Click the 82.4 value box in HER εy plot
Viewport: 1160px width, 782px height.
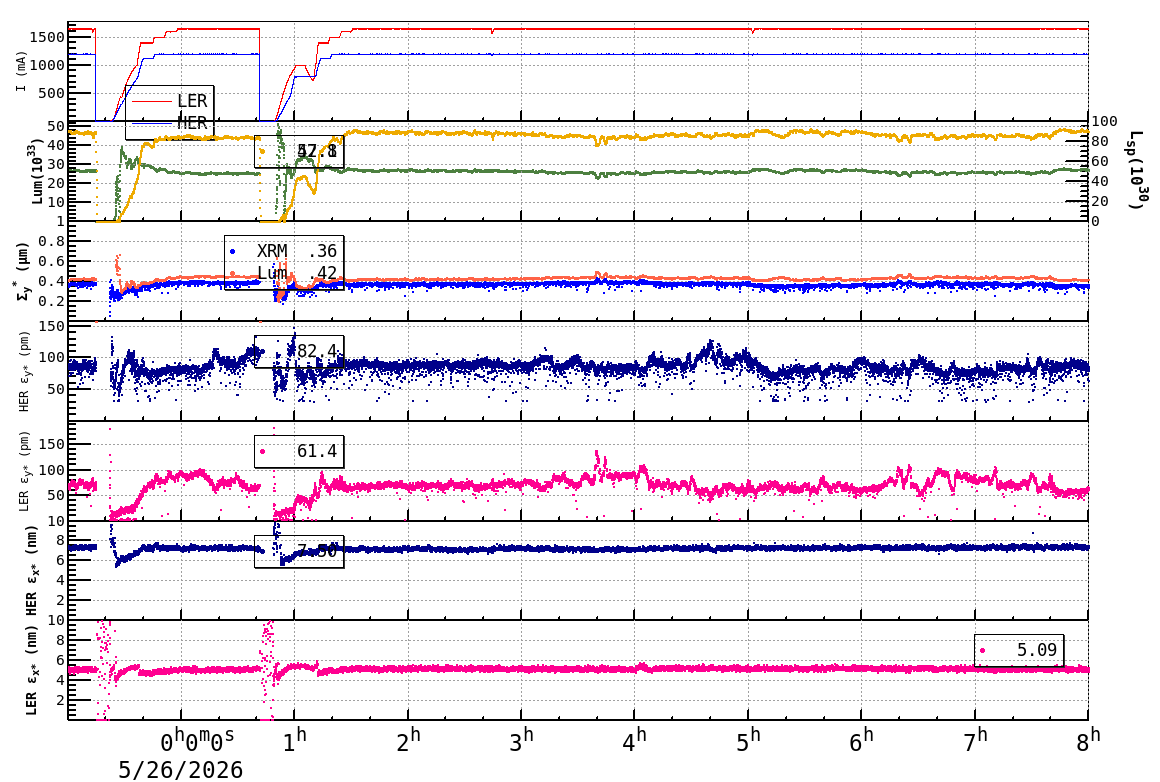tap(299, 351)
